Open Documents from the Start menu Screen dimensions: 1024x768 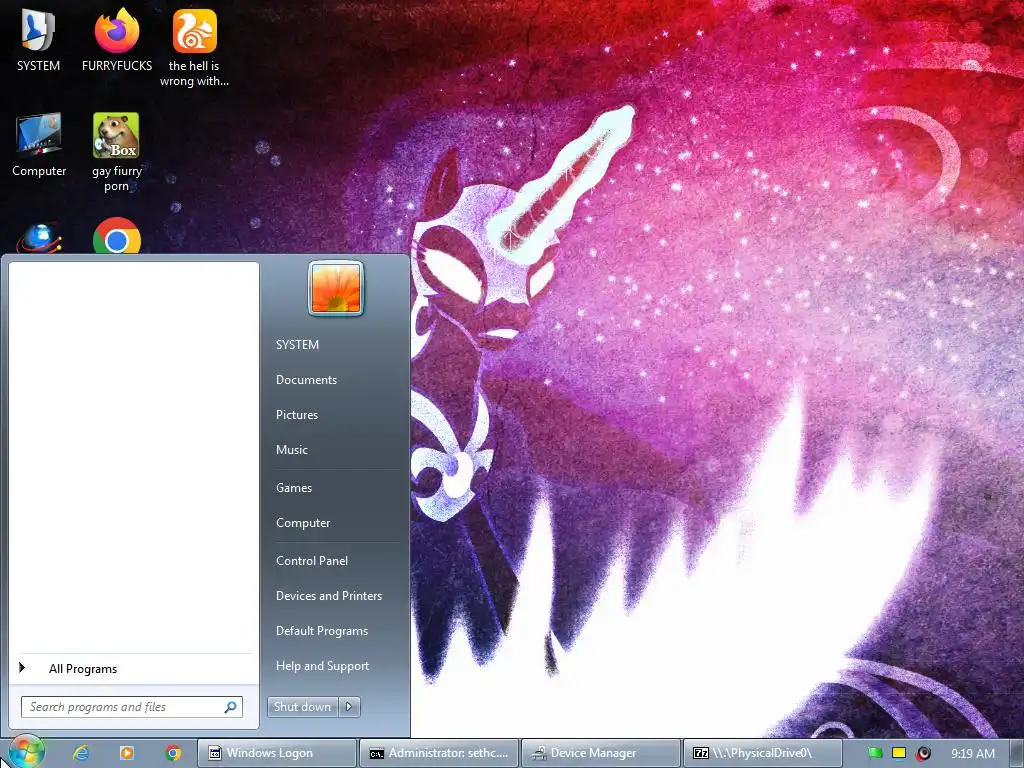306,380
